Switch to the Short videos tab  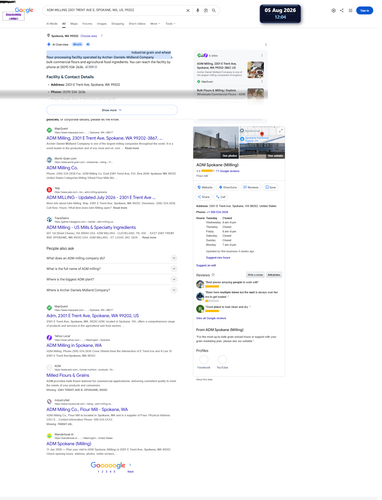point(137,24)
